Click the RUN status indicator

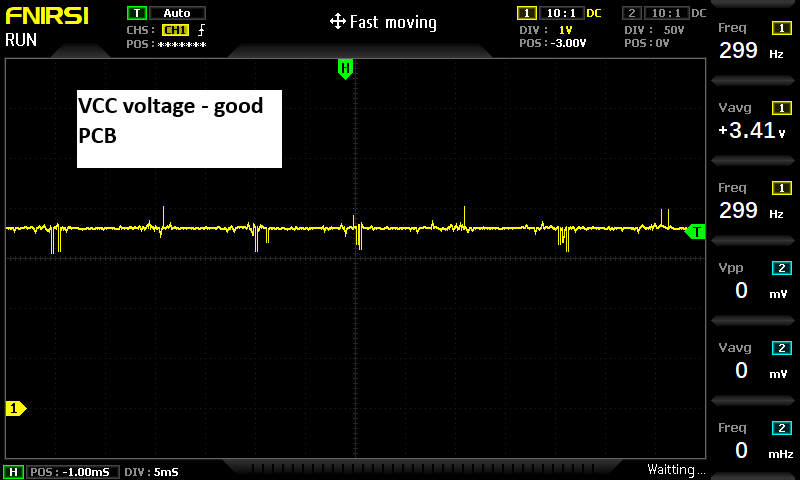point(21,40)
